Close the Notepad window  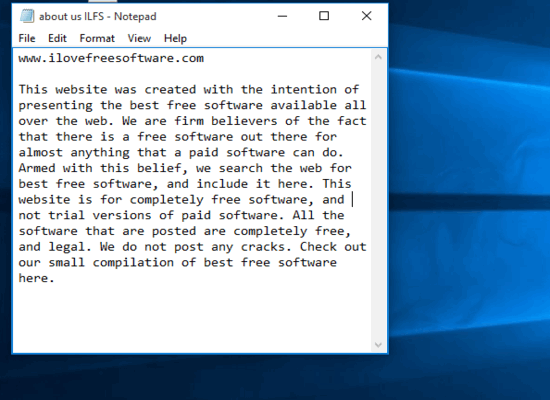point(366,16)
